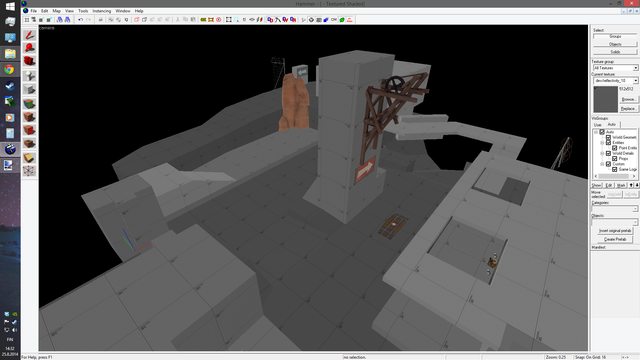Screen dimensions: 640x360
Task: Select the Clipping tool
Action: point(29,158)
